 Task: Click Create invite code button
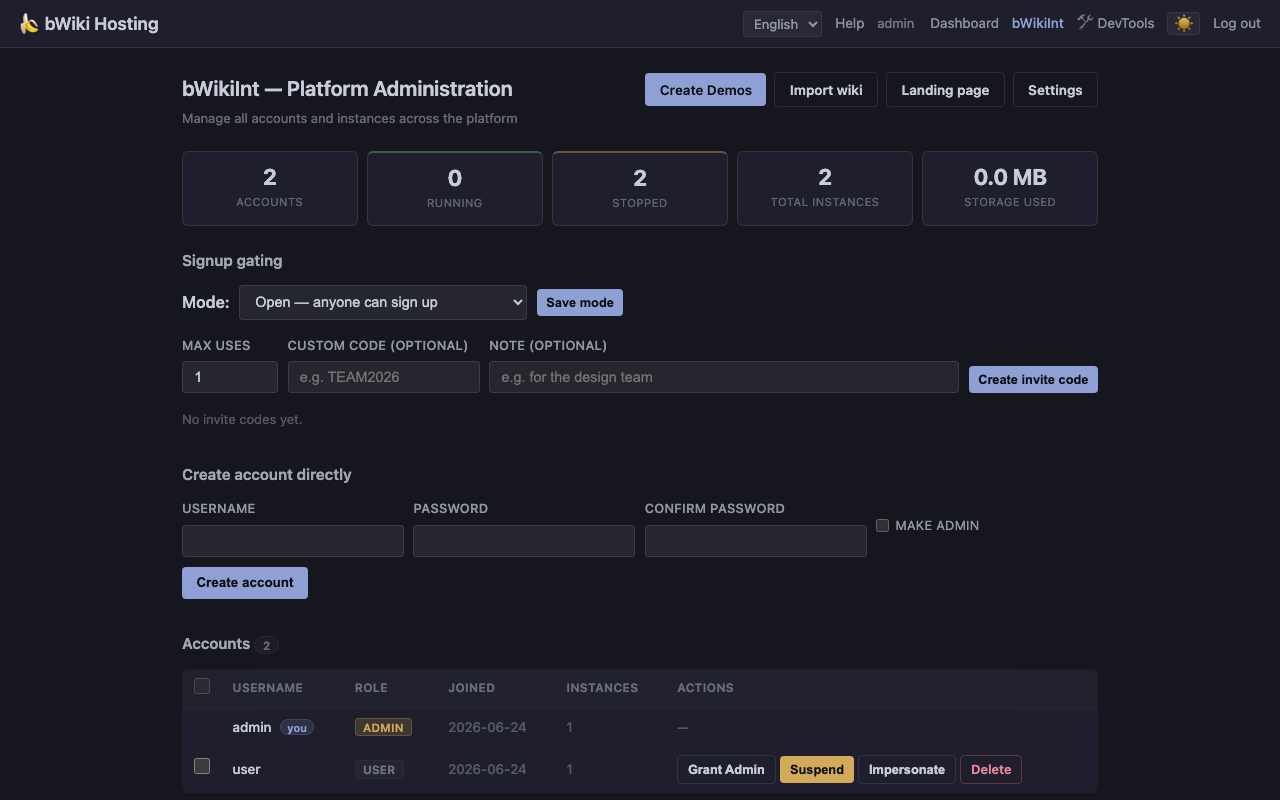1033,379
